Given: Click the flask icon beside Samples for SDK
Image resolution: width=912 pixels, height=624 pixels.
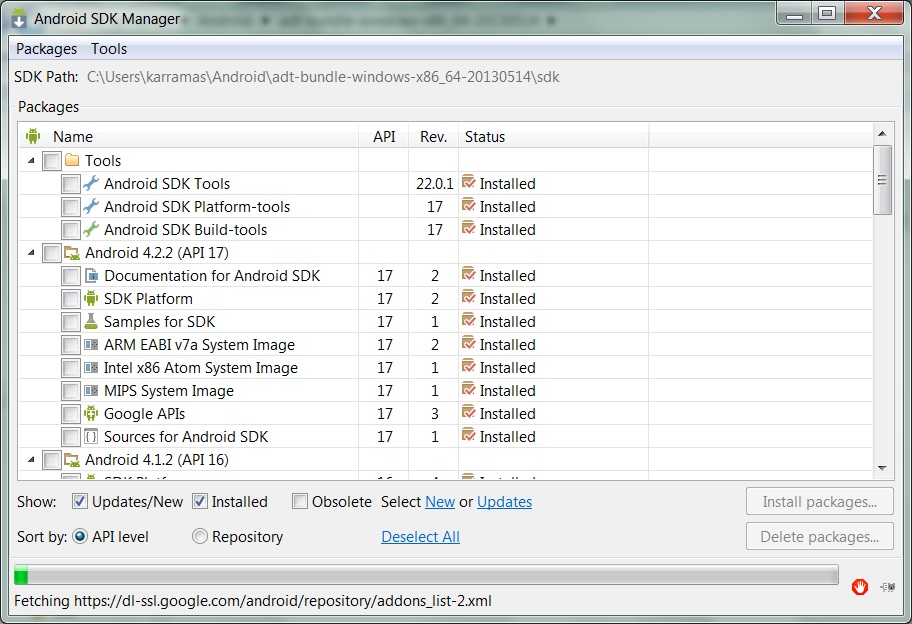Looking at the screenshot, I should [x=91, y=321].
